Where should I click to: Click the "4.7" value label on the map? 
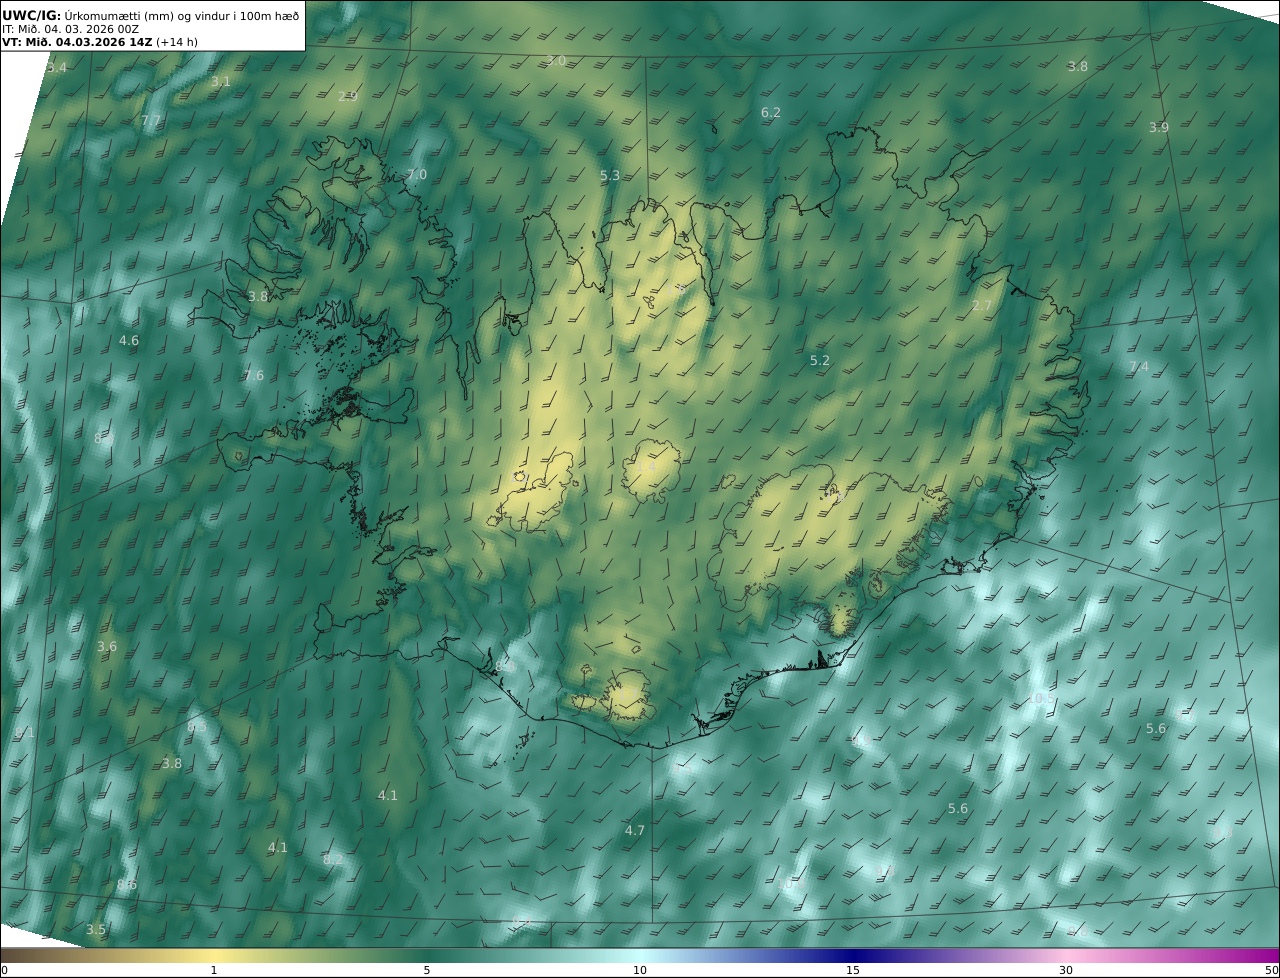coord(635,831)
